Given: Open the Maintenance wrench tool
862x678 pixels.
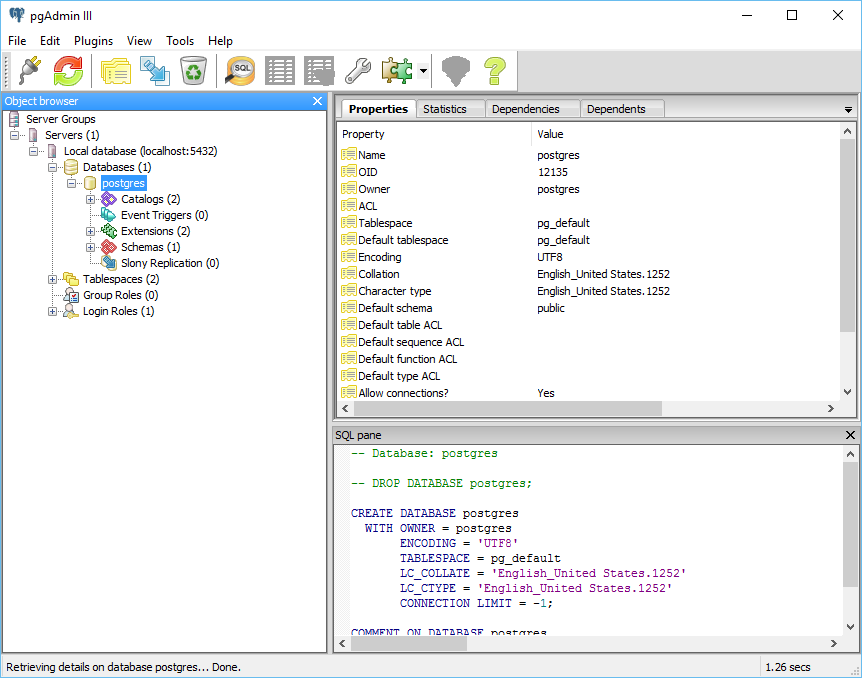Looking at the screenshot, I should [x=358, y=70].
